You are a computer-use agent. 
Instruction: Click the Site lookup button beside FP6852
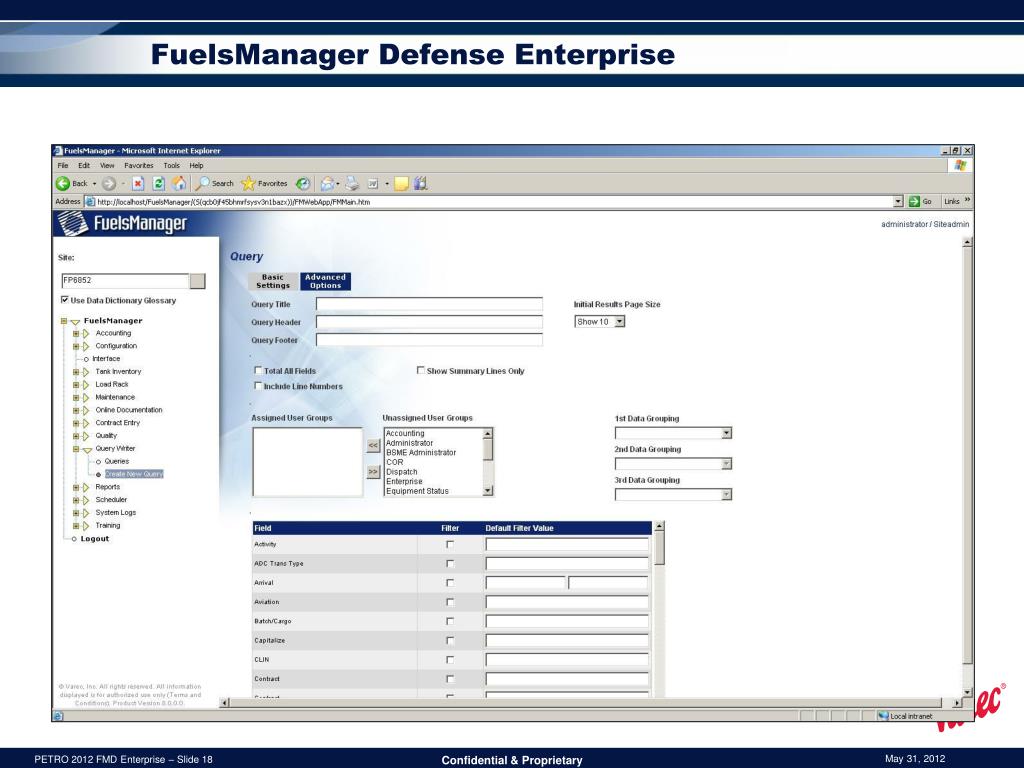pyautogui.click(x=197, y=281)
